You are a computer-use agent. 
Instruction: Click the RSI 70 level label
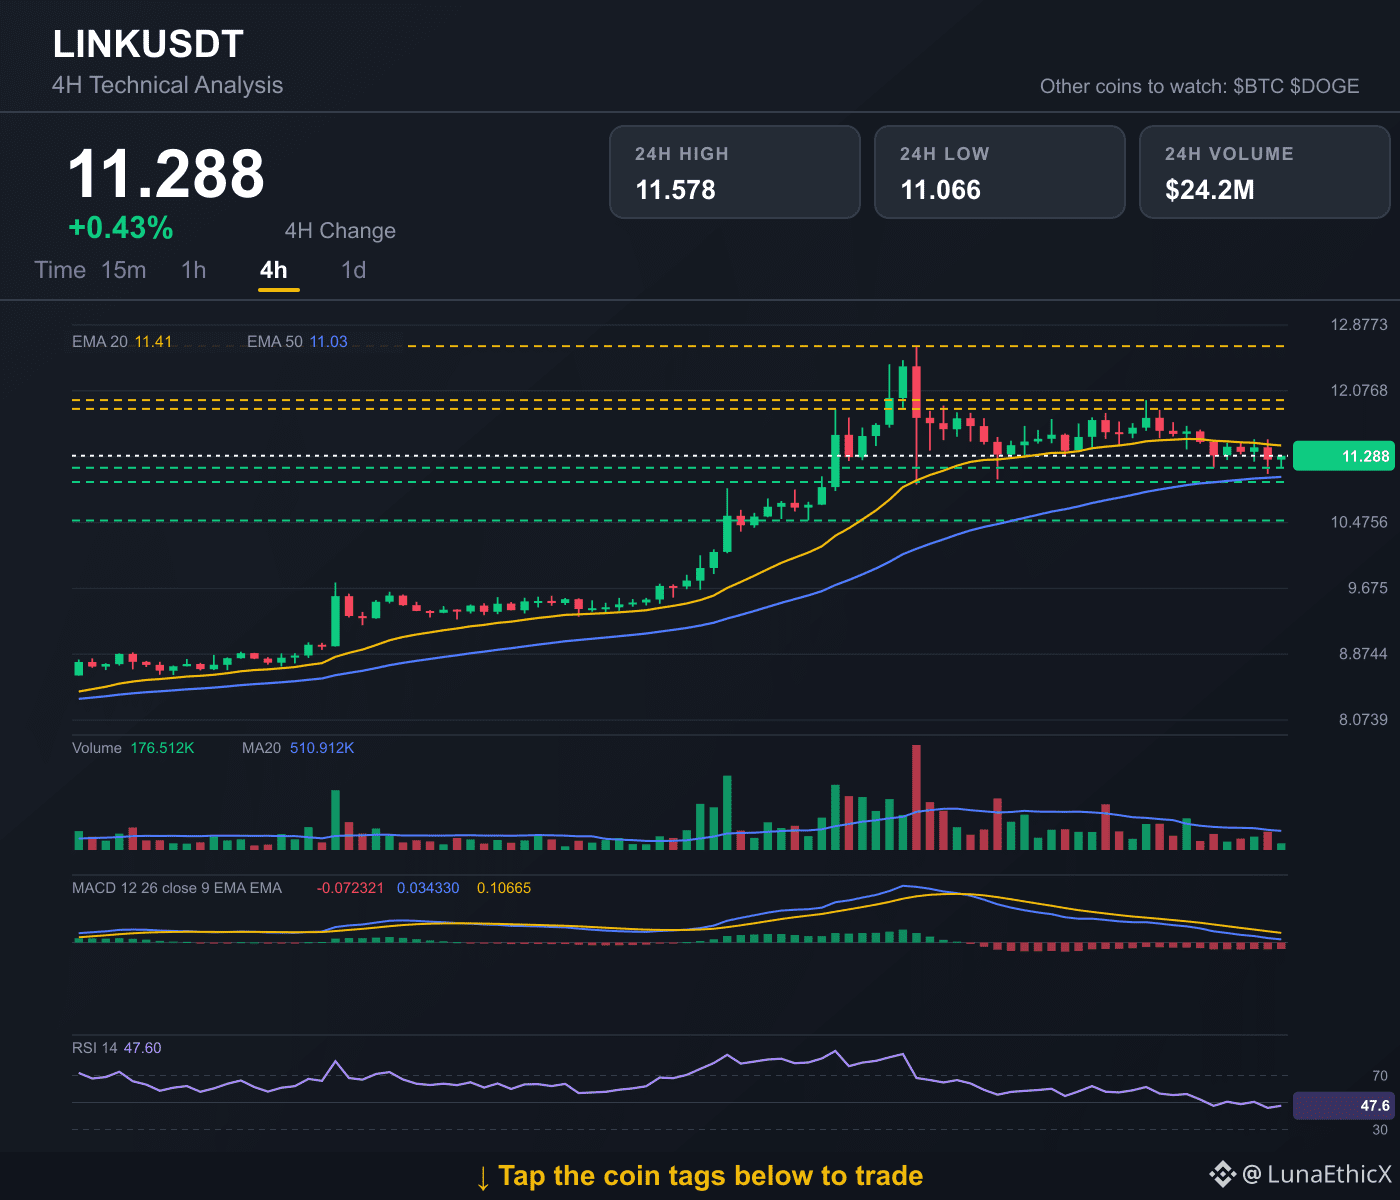coord(1380,1076)
